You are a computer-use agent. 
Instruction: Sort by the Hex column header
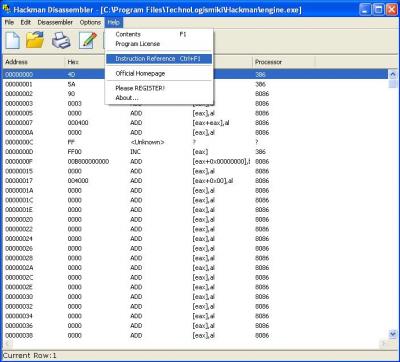pyautogui.click(x=85, y=62)
